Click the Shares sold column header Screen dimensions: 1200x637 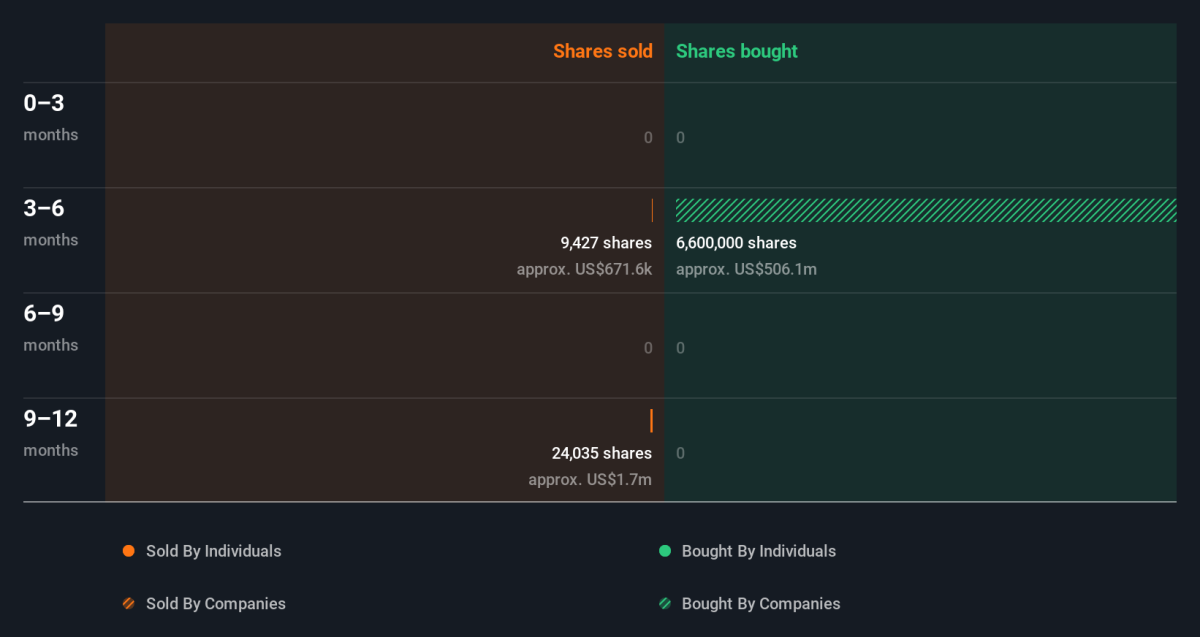(603, 51)
